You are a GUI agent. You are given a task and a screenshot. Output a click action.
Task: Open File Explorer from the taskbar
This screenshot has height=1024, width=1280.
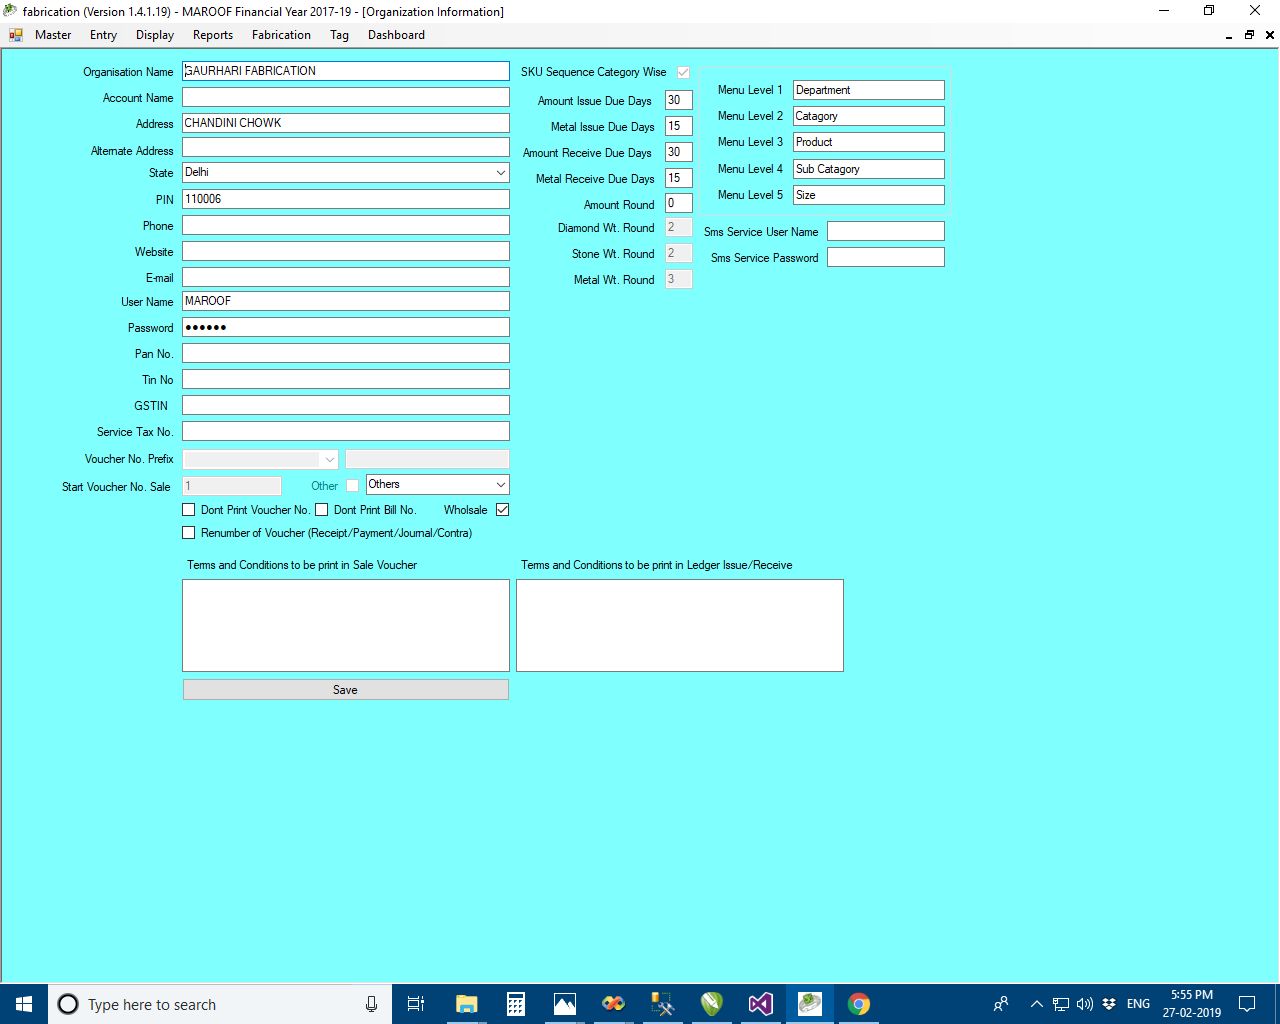pyautogui.click(x=466, y=1004)
